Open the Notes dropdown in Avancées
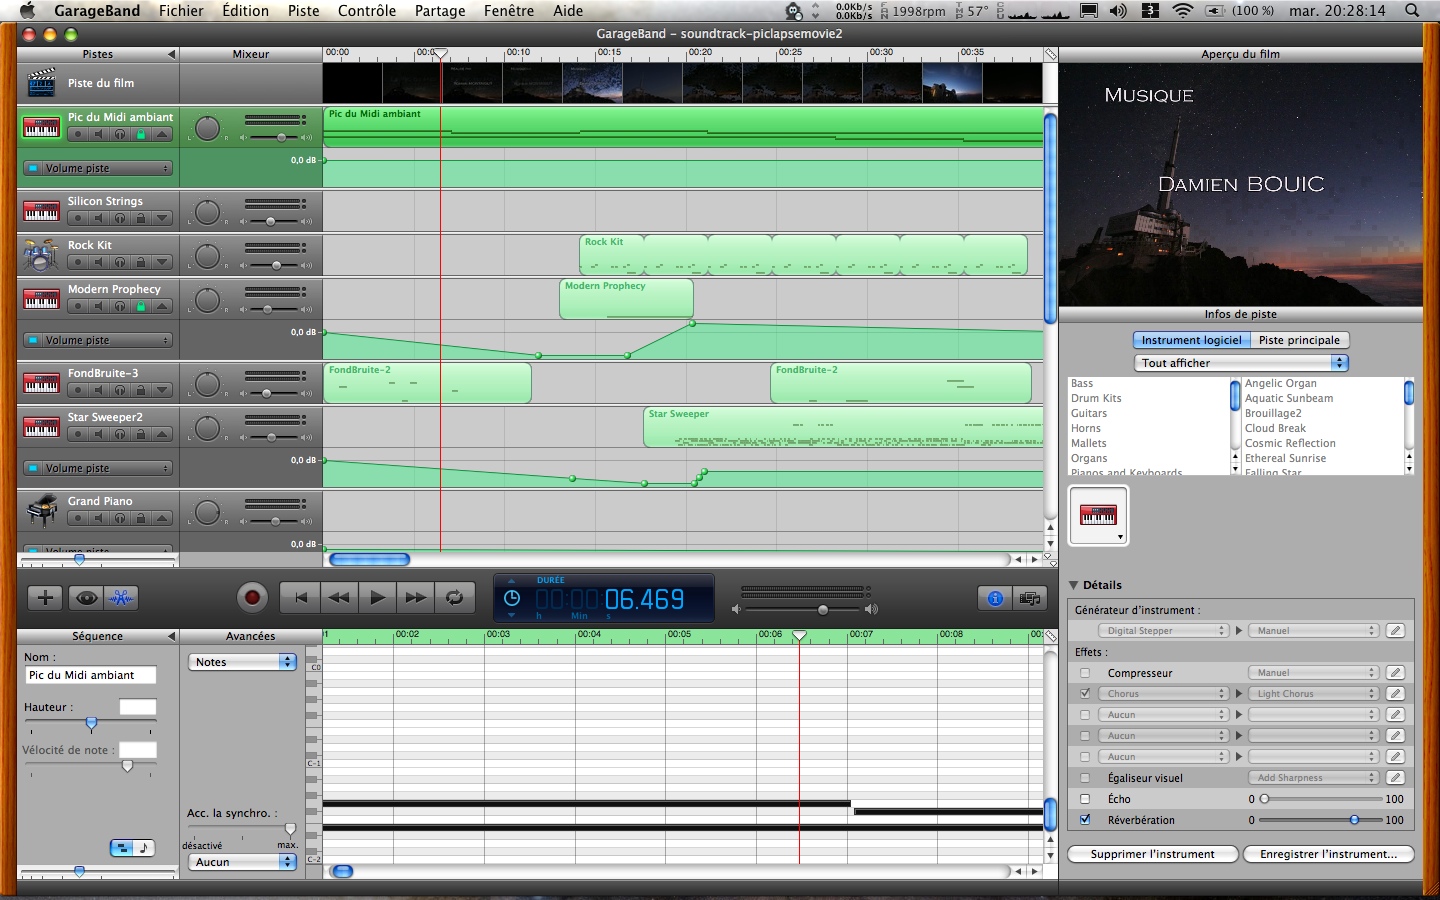The width and height of the screenshot is (1440, 900). (x=242, y=662)
